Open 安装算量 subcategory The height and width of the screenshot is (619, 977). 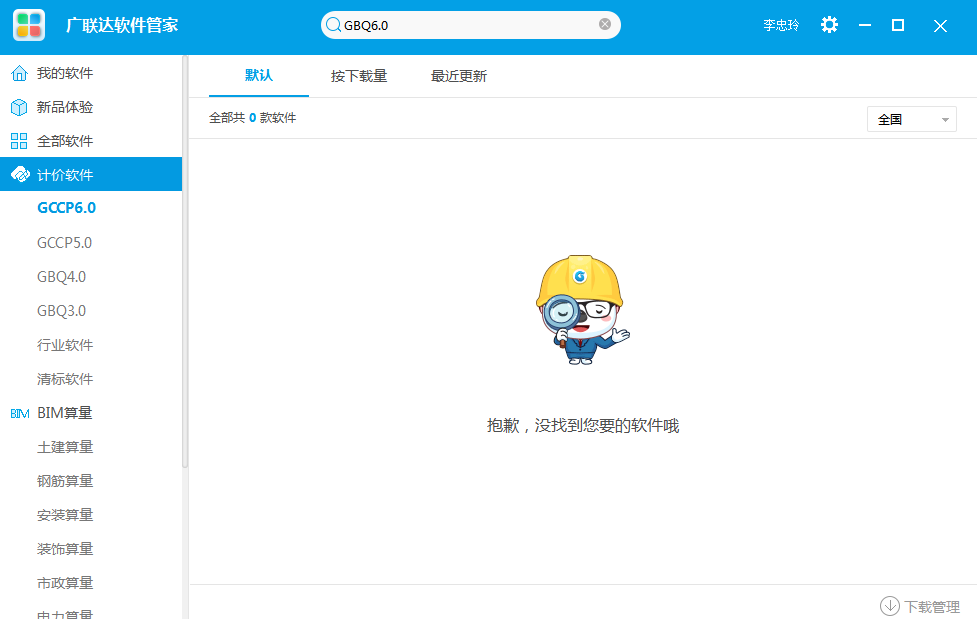tap(65, 515)
